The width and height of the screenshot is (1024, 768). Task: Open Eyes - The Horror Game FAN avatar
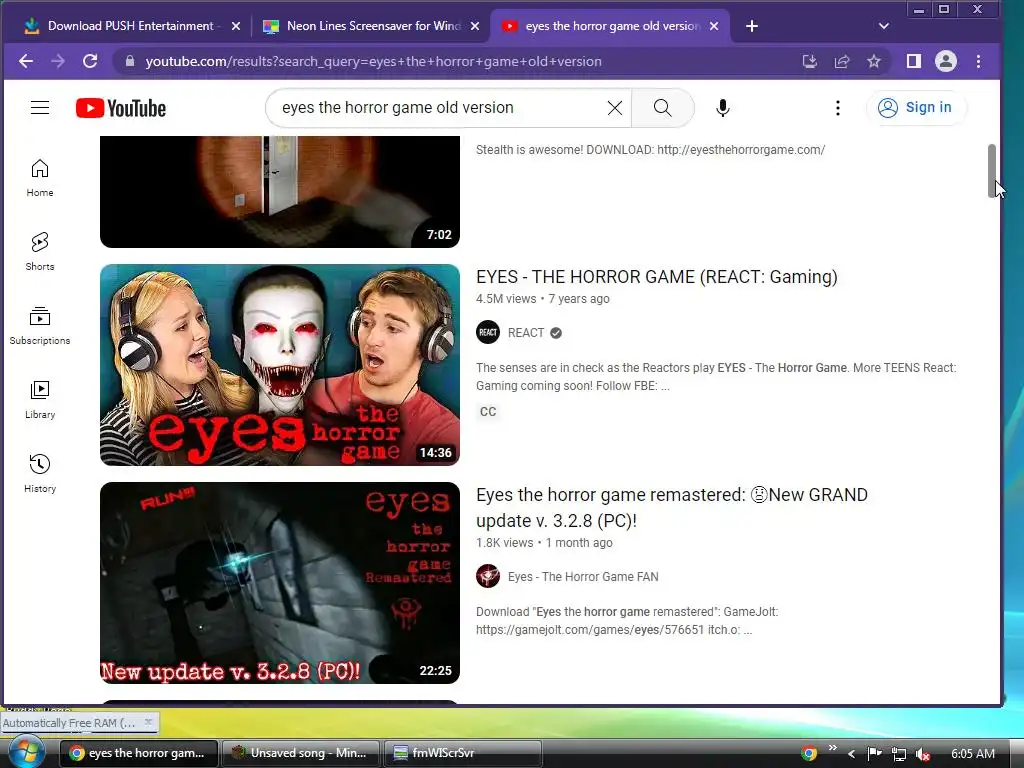pyautogui.click(x=488, y=577)
